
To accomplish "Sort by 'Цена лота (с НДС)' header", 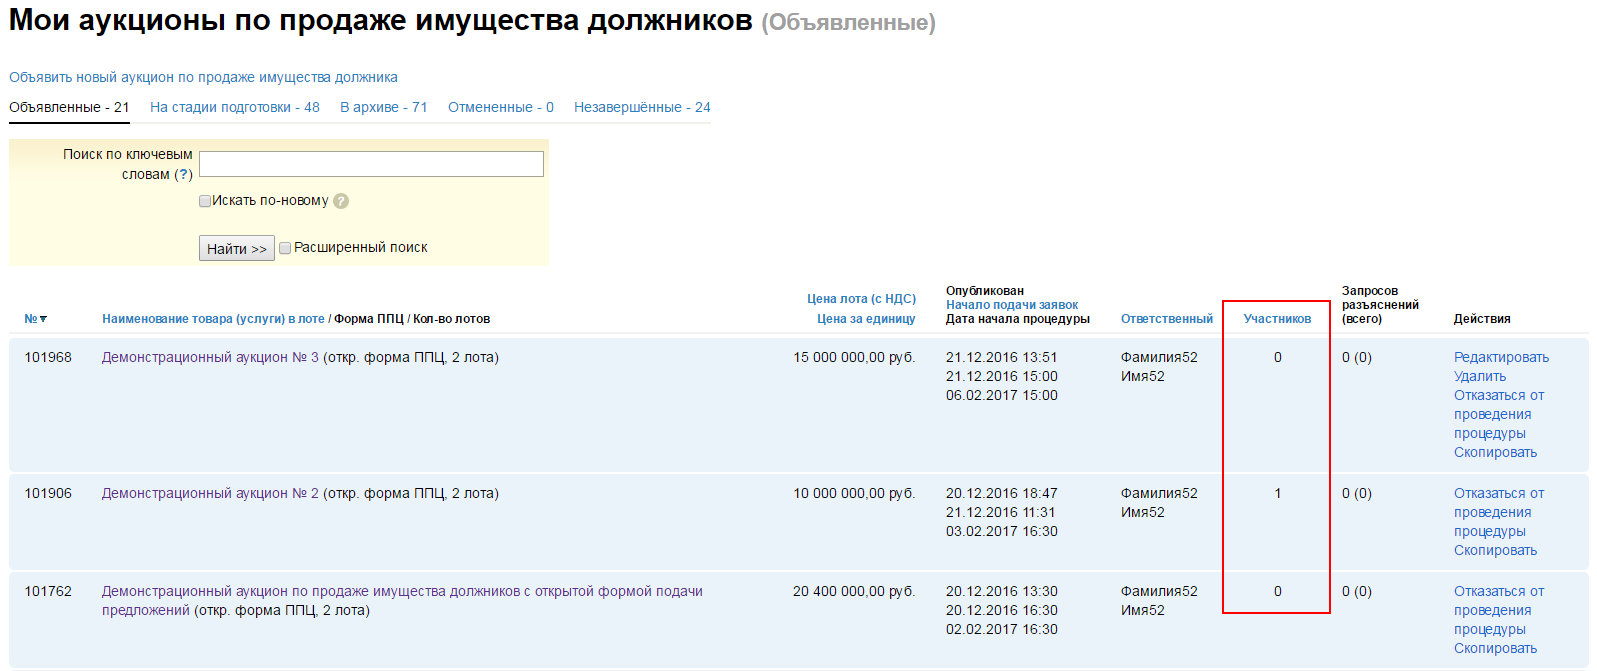I will (x=861, y=298).
